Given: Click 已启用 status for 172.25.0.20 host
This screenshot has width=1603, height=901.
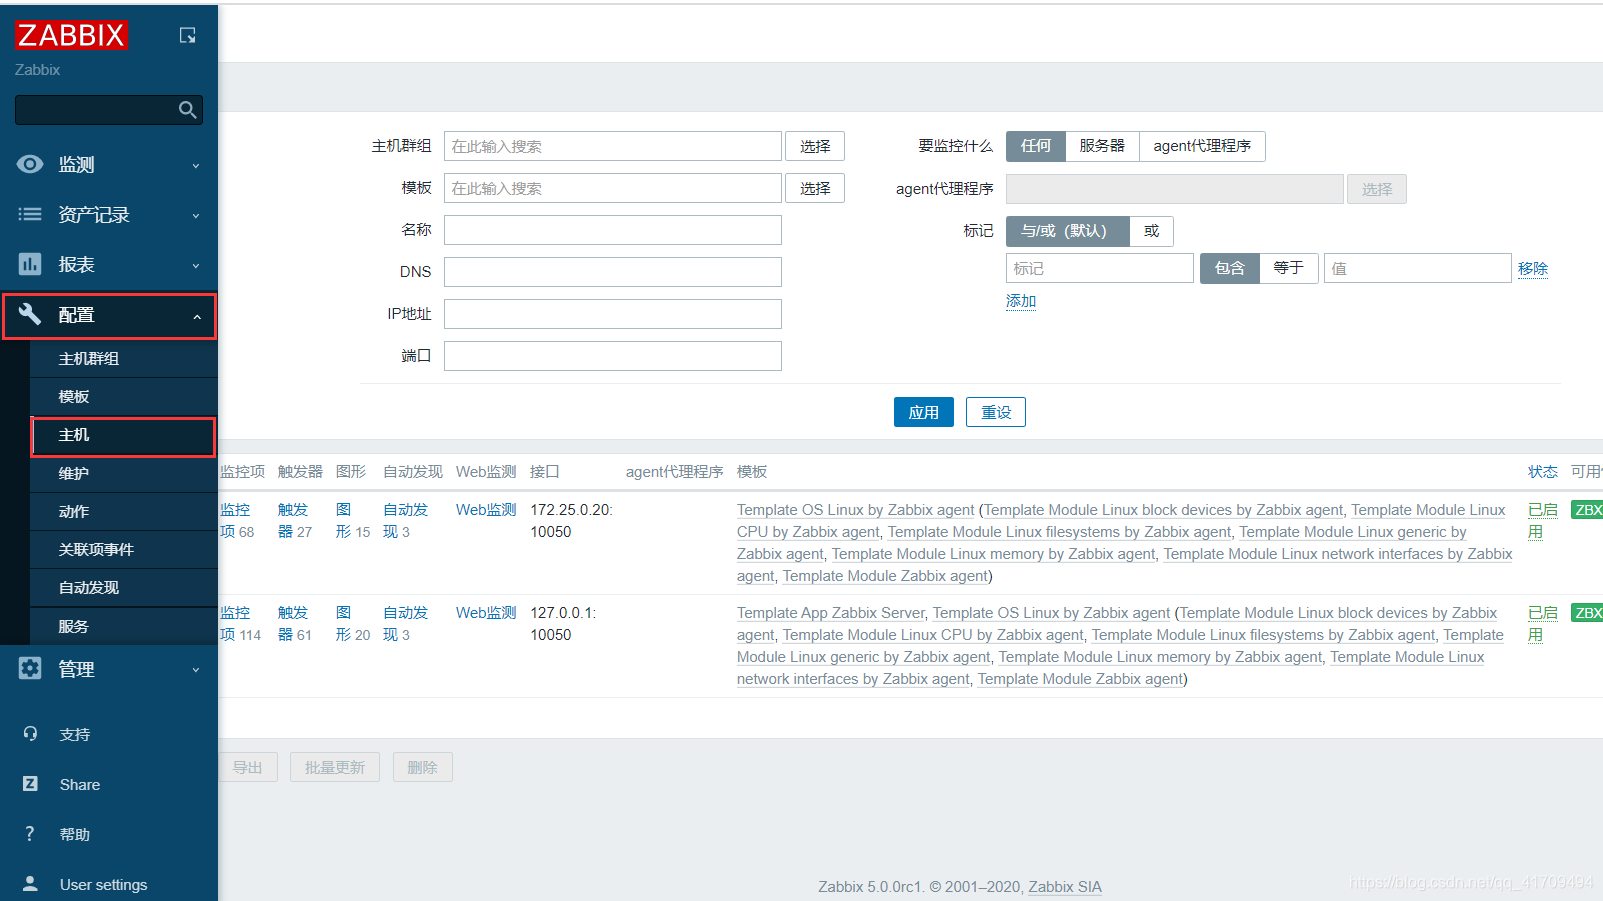Looking at the screenshot, I should [1543, 521].
